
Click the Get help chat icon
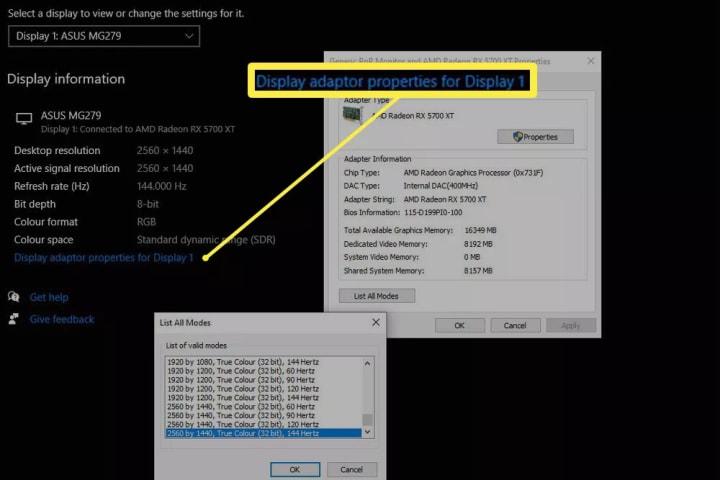click(x=14, y=297)
